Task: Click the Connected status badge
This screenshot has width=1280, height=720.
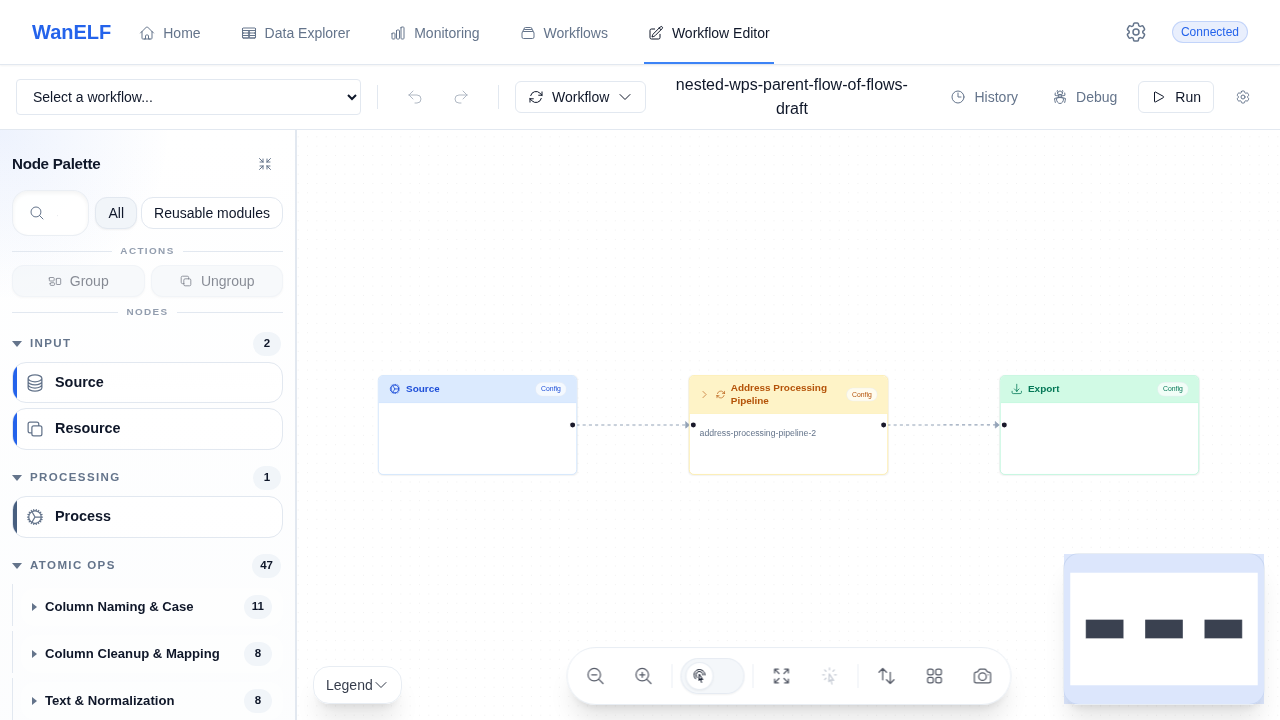Action: point(1210,32)
